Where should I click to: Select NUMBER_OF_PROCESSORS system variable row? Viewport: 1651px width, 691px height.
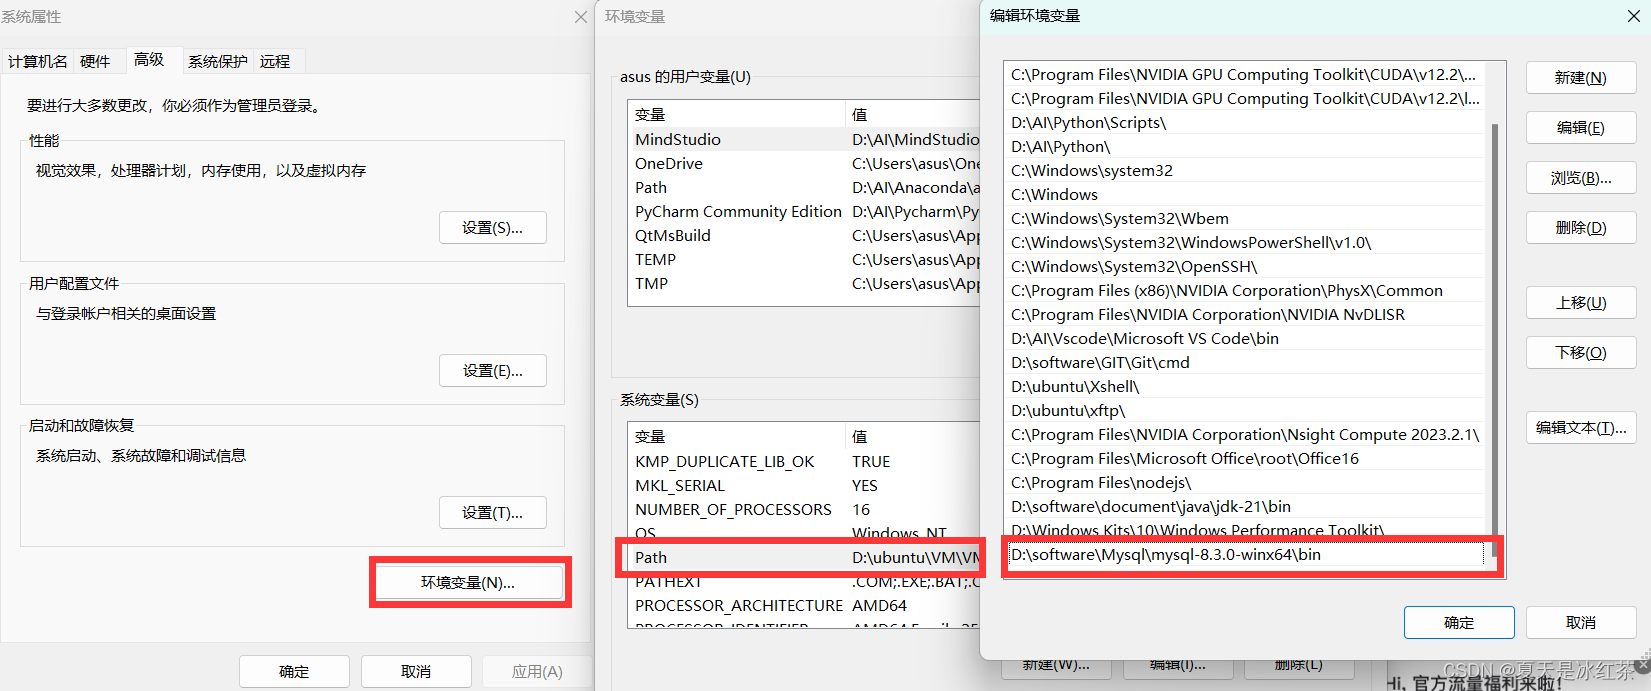(805, 509)
